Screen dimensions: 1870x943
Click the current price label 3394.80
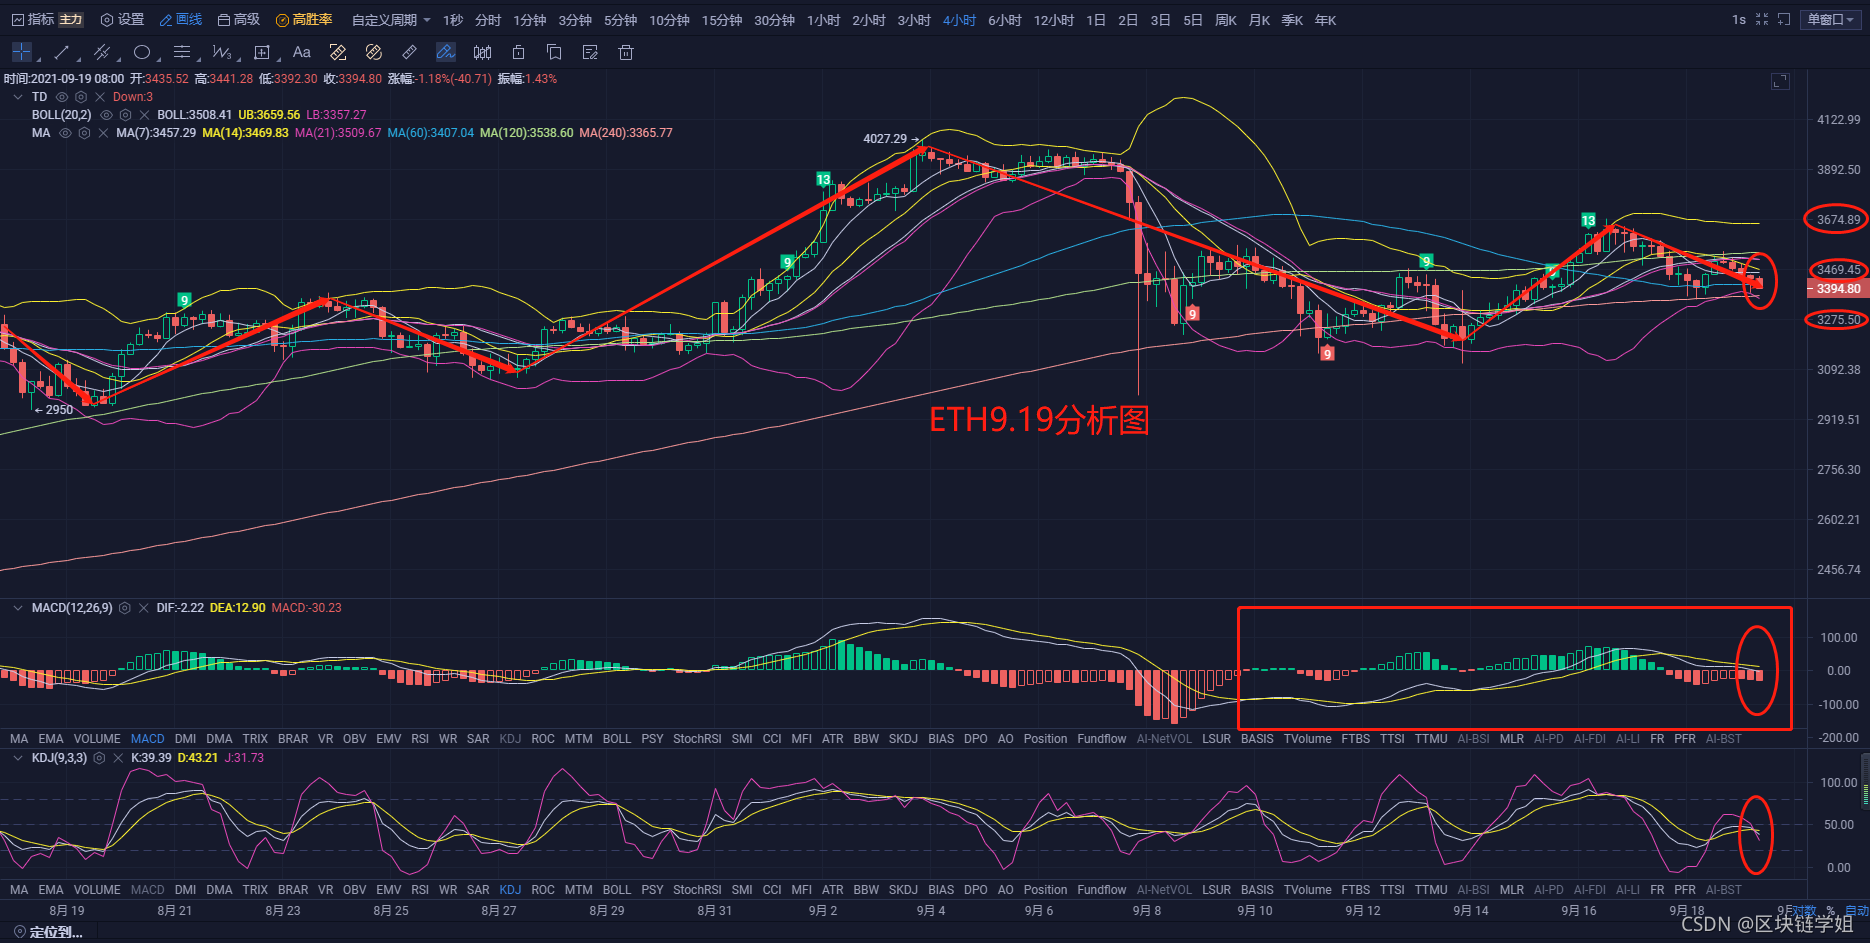[1838, 289]
